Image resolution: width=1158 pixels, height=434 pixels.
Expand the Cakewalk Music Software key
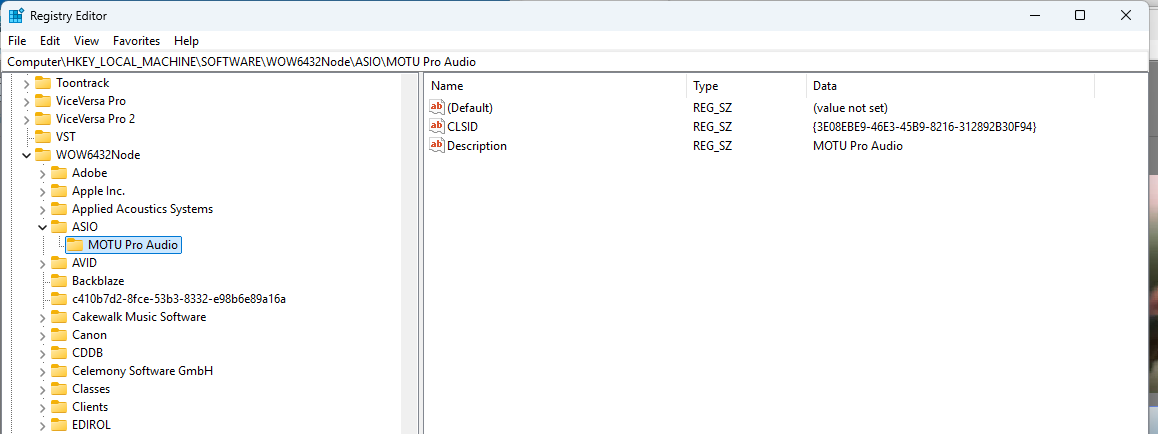(x=43, y=317)
